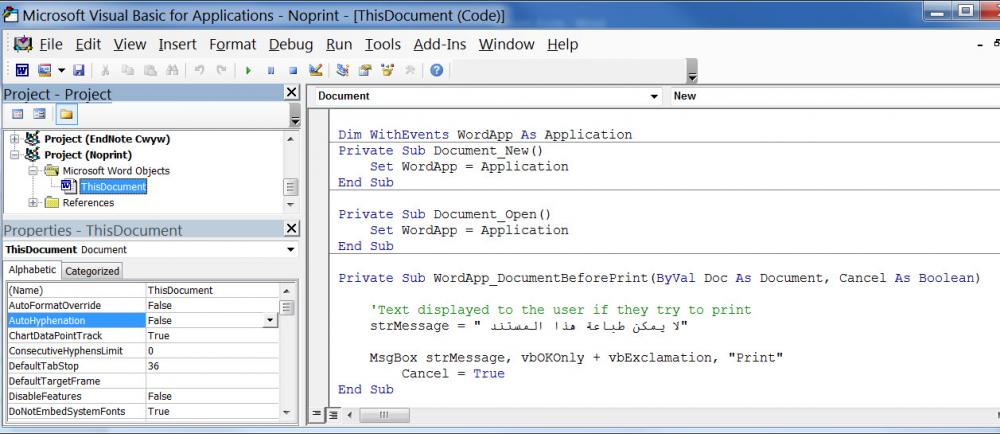The height and width of the screenshot is (434, 1000).
Task: Select the ChartDataPointTrack property row
Action: coord(143,336)
